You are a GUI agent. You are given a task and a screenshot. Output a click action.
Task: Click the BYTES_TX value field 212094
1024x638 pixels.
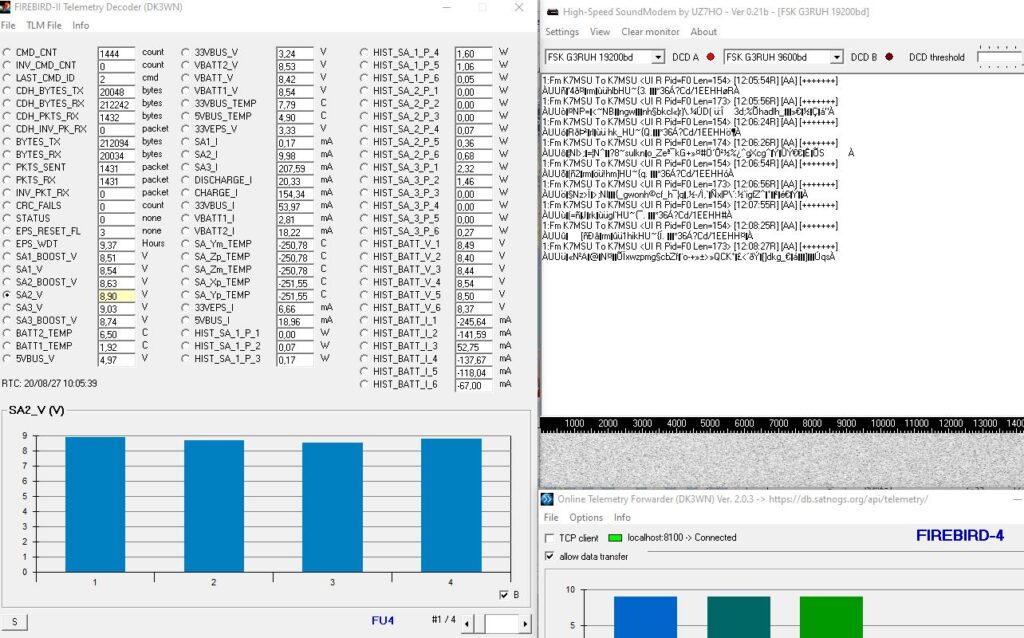[116, 143]
